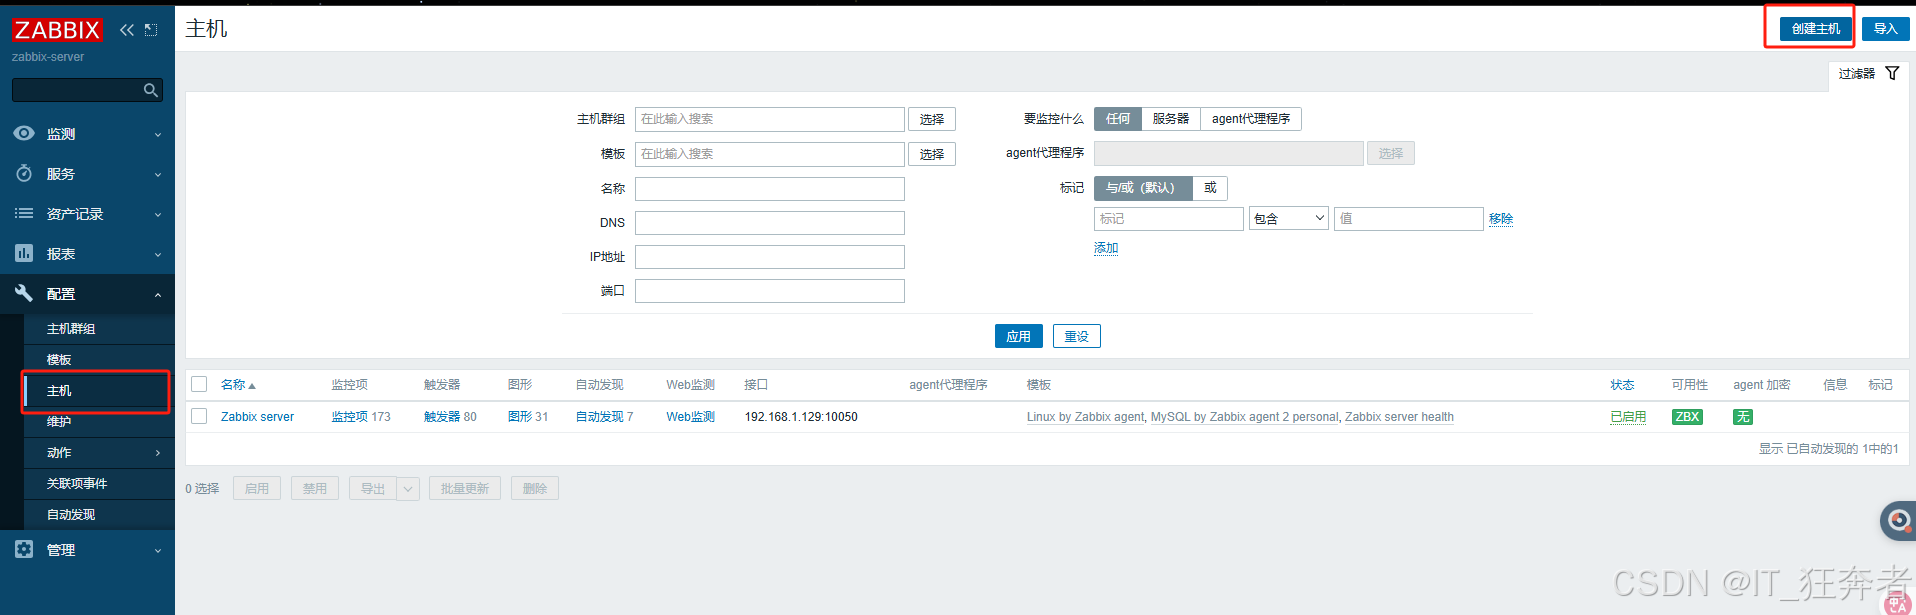Collapse the sidebar with double-arrow icon
The width and height of the screenshot is (1916, 615).
click(x=127, y=30)
